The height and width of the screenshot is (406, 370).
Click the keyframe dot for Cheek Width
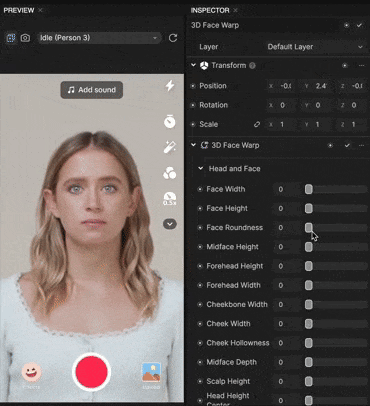click(200, 324)
